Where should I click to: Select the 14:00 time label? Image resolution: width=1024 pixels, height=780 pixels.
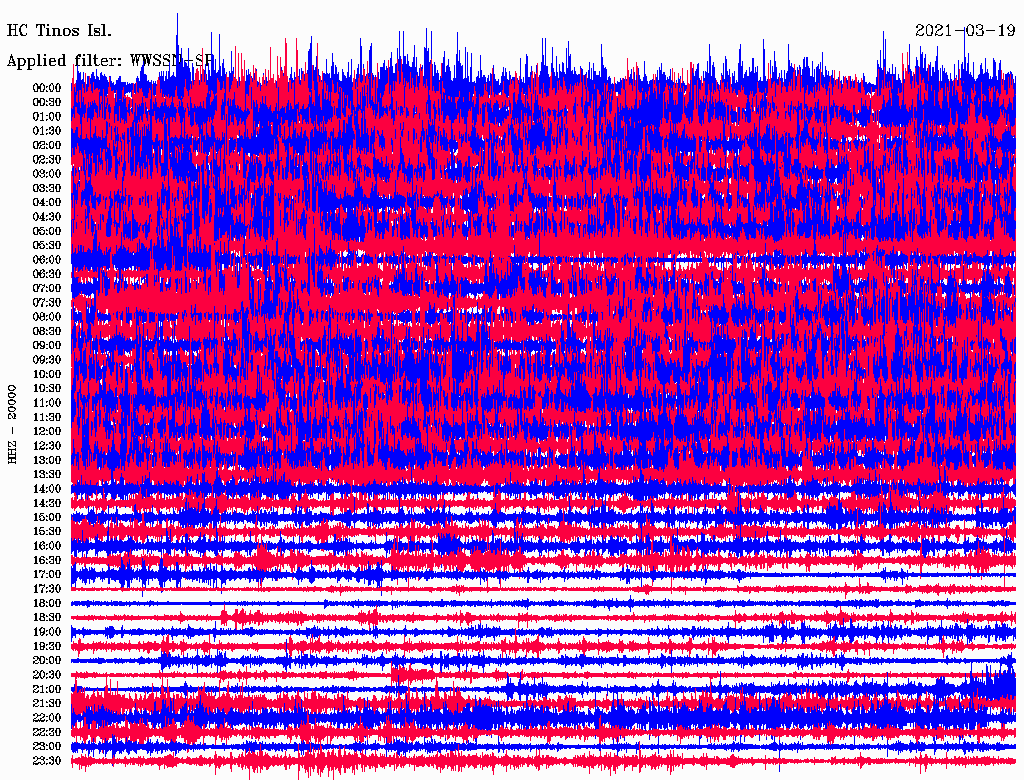pyautogui.click(x=47, y=489)
